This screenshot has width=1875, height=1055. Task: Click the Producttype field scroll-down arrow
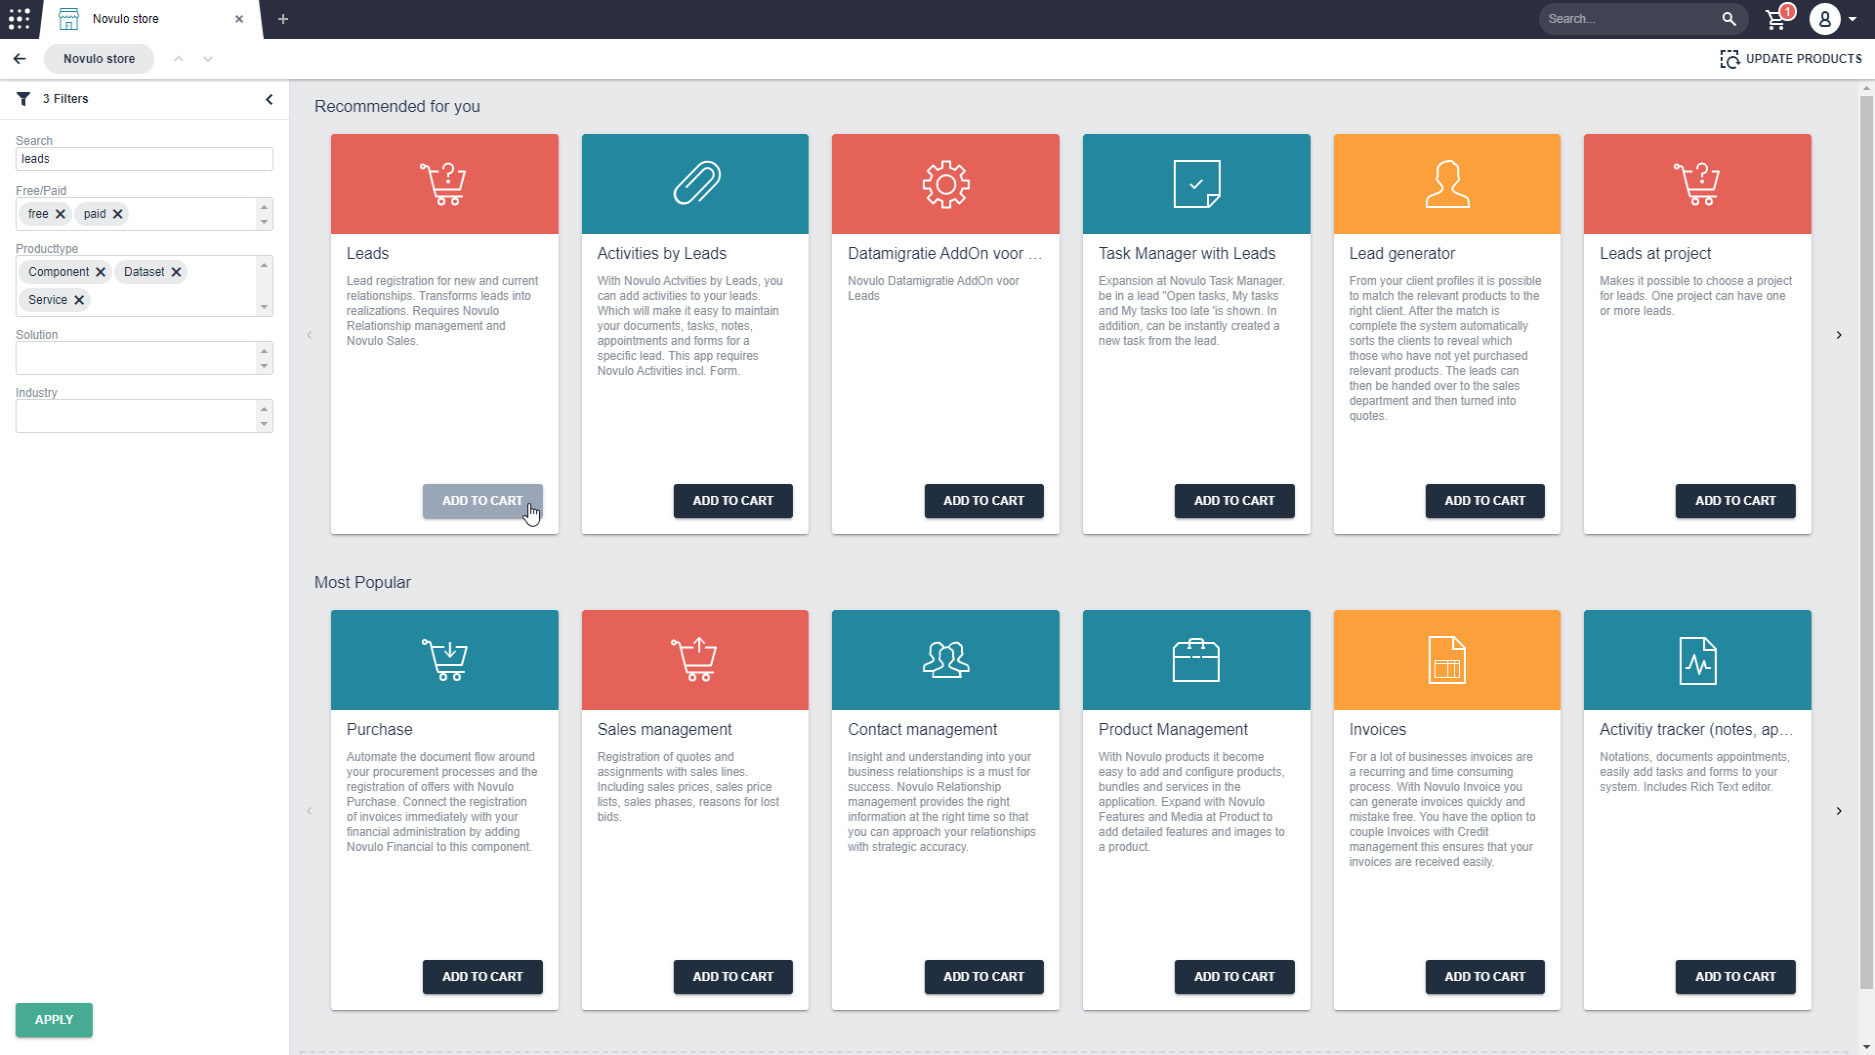(264, 307)
